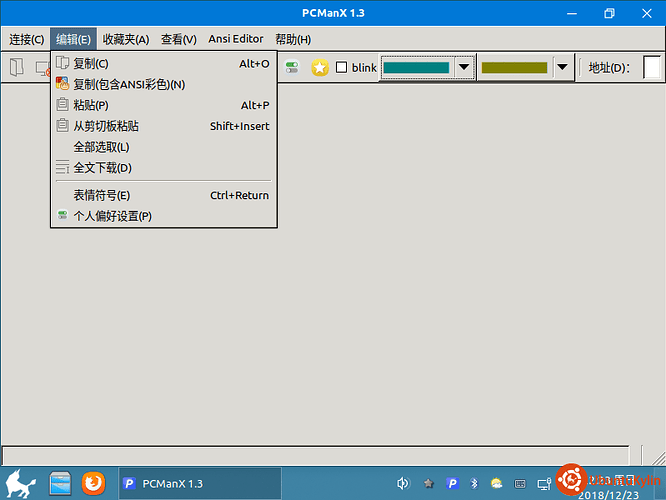Click the copy icon beside 复制(C)
This screenshot has width=666, height=500.
coord(62,63)
